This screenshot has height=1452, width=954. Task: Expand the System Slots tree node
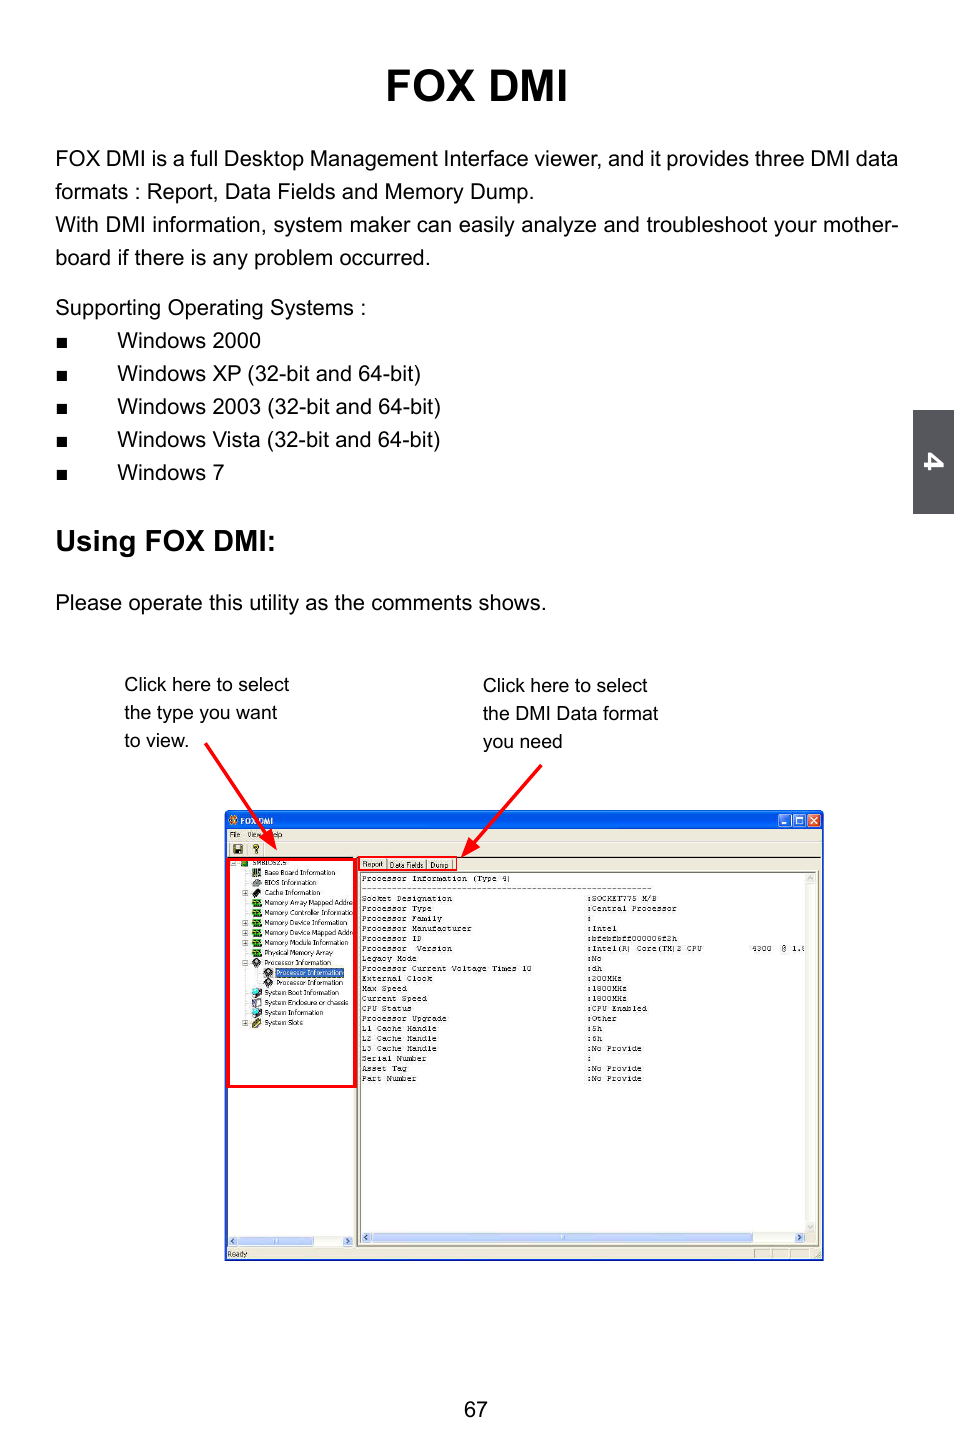coord(245,1022)
